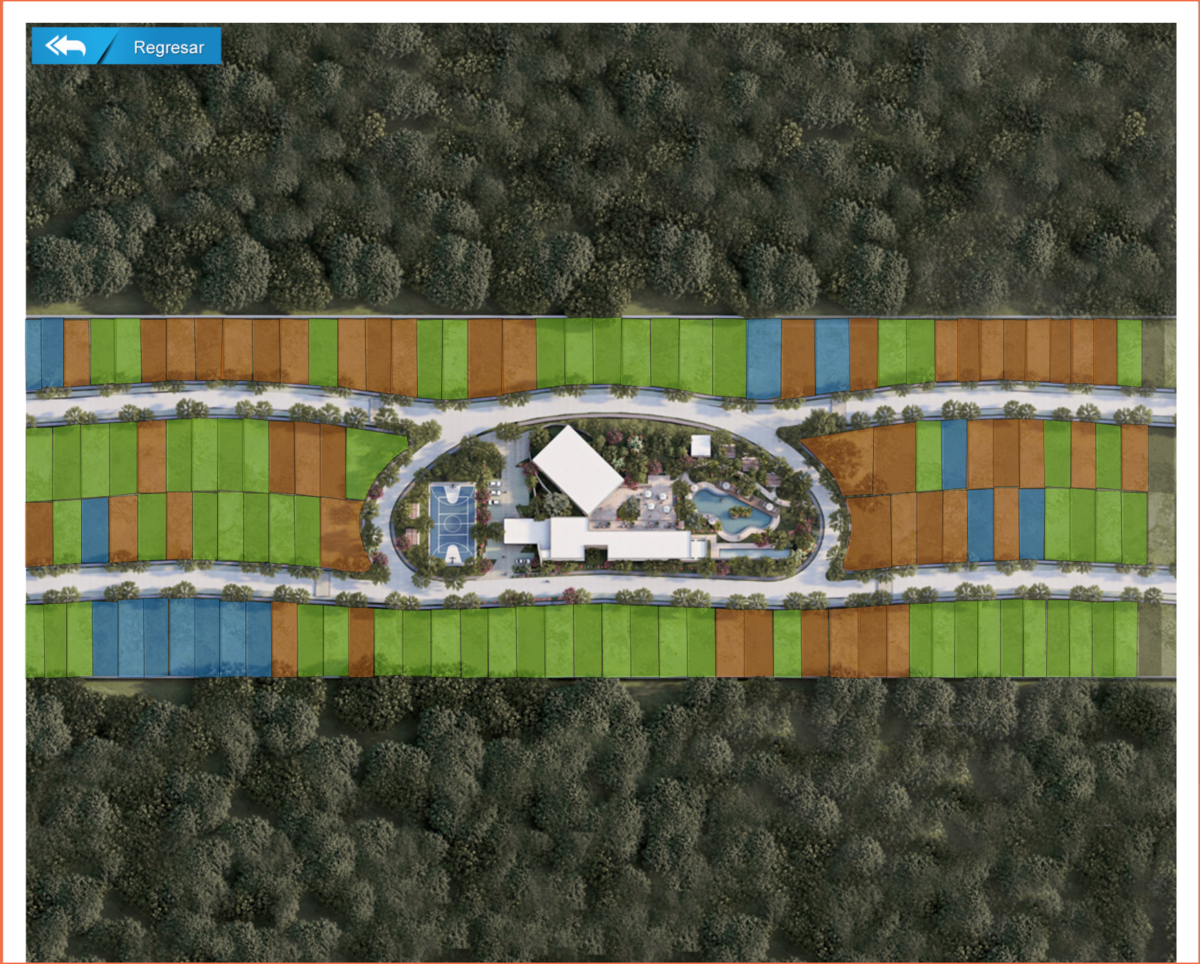1200x964 pixels.
Task: Click the leftmost blue lot in the top row
Action: pyautogui.click(x=34, y=352)
